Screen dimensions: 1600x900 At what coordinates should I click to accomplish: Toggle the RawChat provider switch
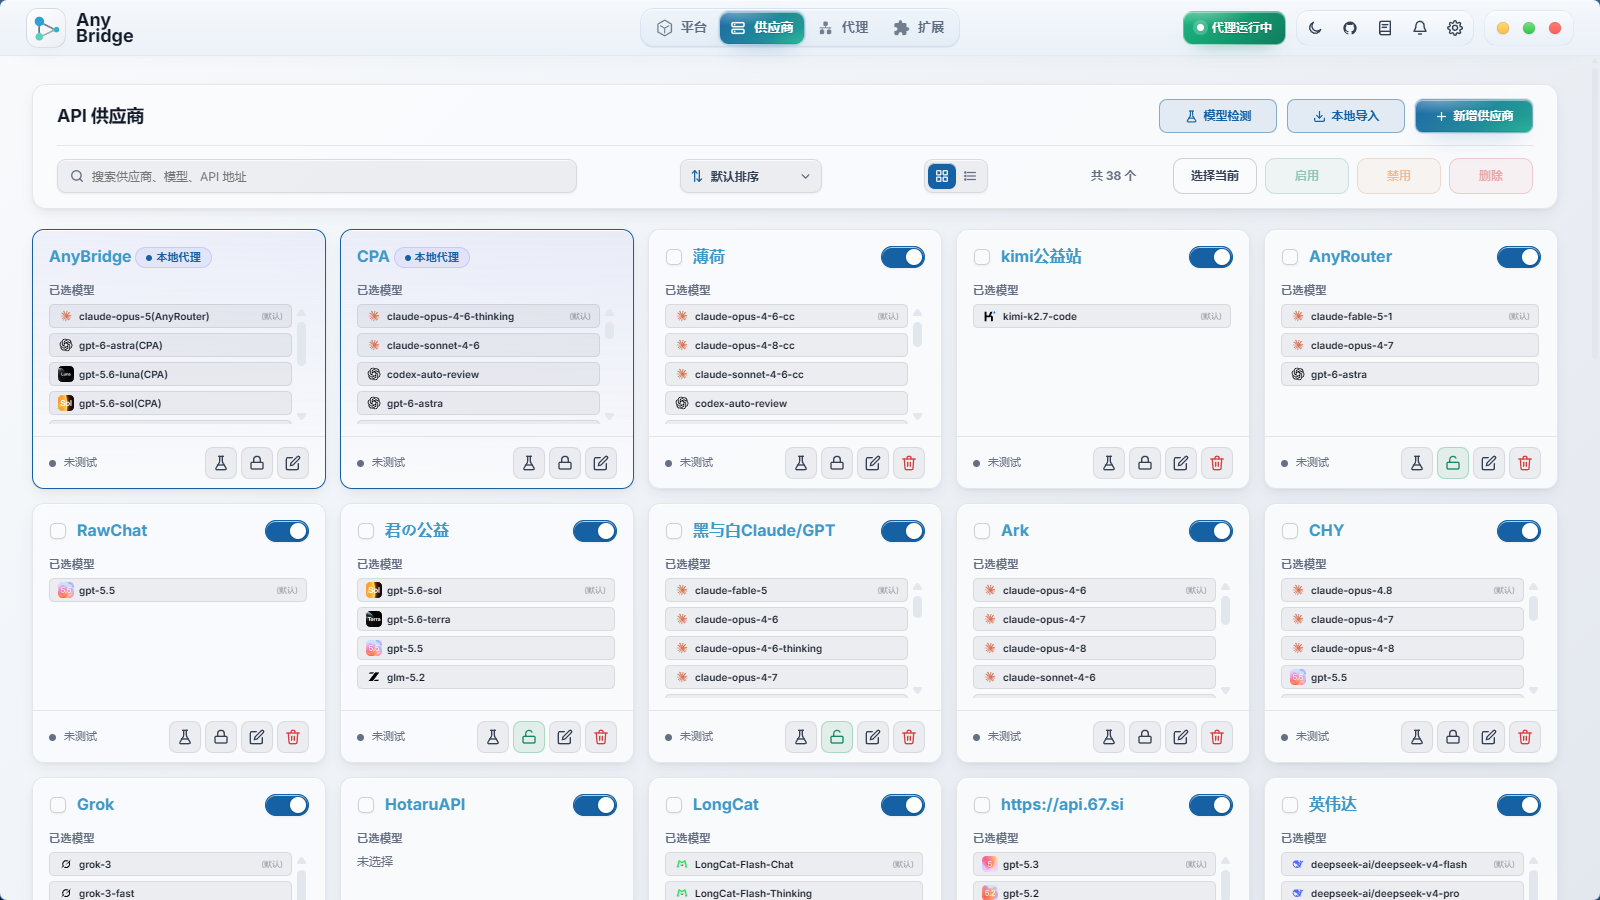(287, 531)
